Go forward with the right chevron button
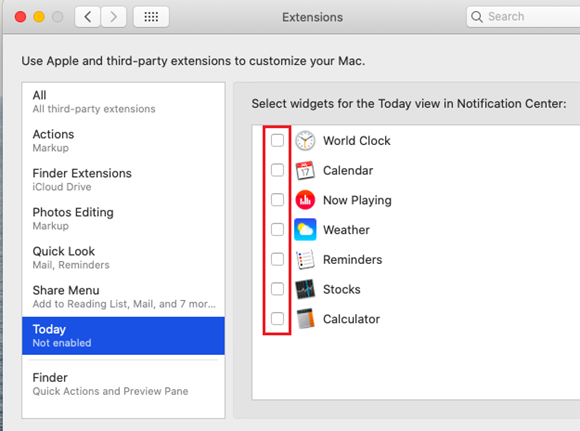The image size is (580, 431). [114, 17]
